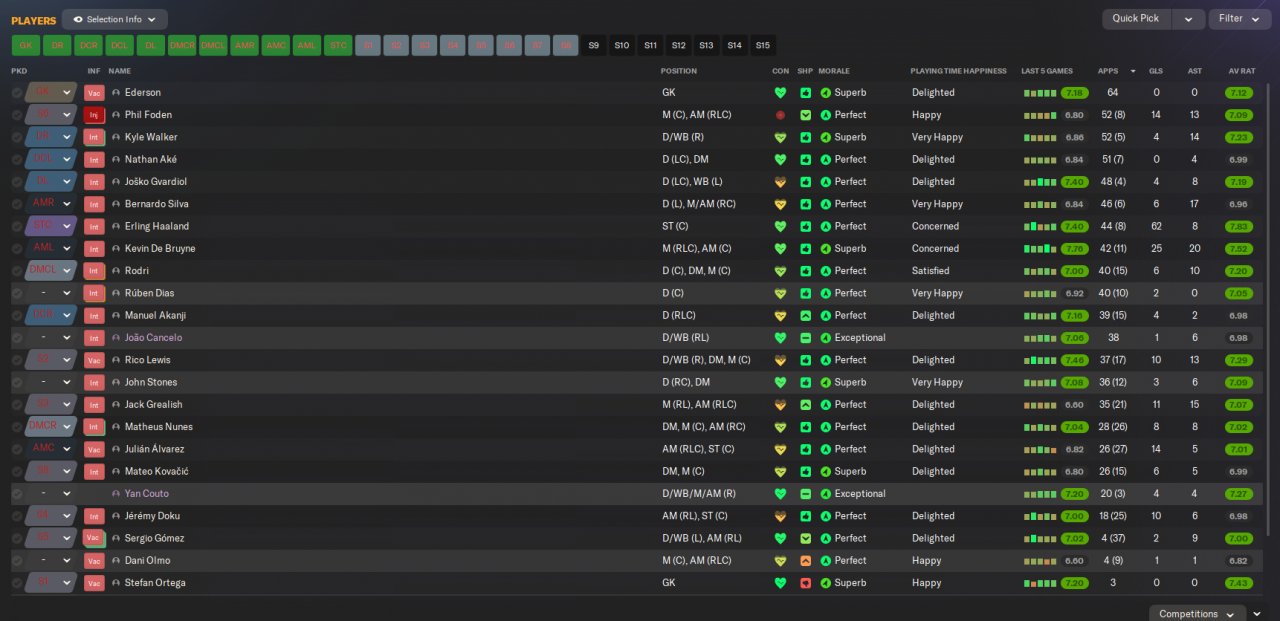This screenshot has height=621, width=1280.
Task: Click Dani Olmo's last 5 games form bars
Action: tap(1040, 561)
